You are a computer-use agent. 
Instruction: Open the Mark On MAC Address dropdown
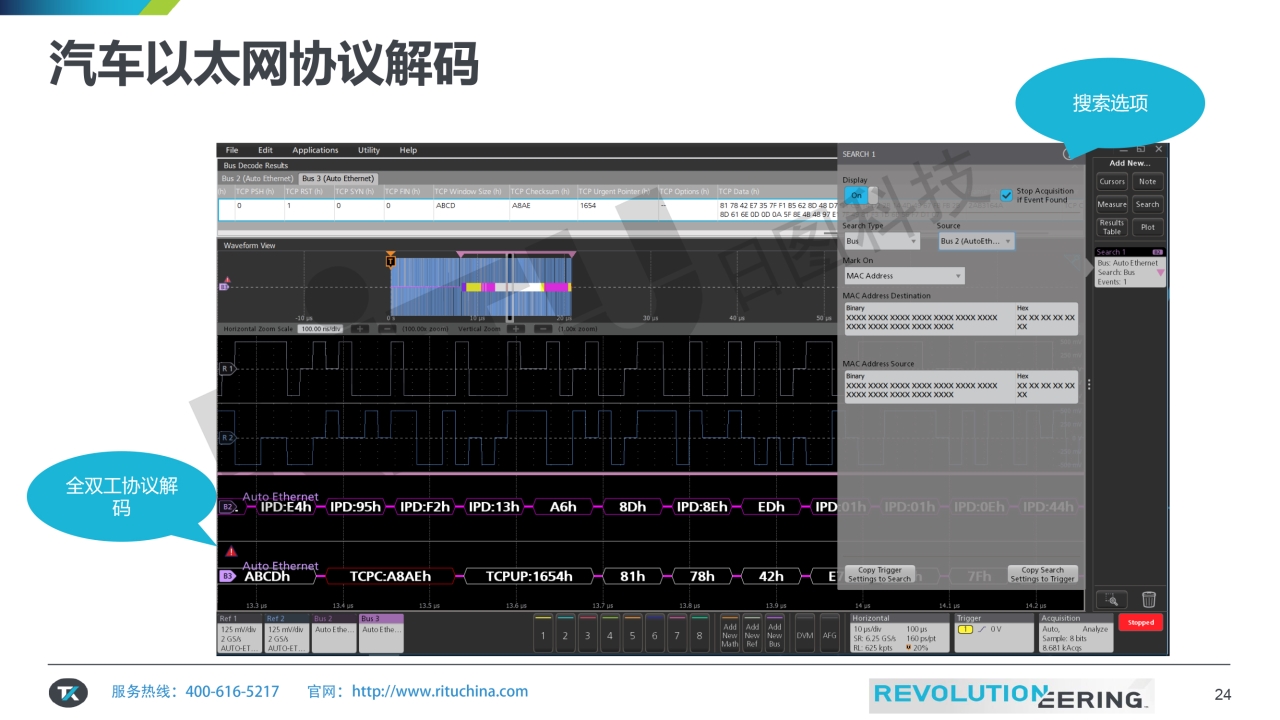904,276
